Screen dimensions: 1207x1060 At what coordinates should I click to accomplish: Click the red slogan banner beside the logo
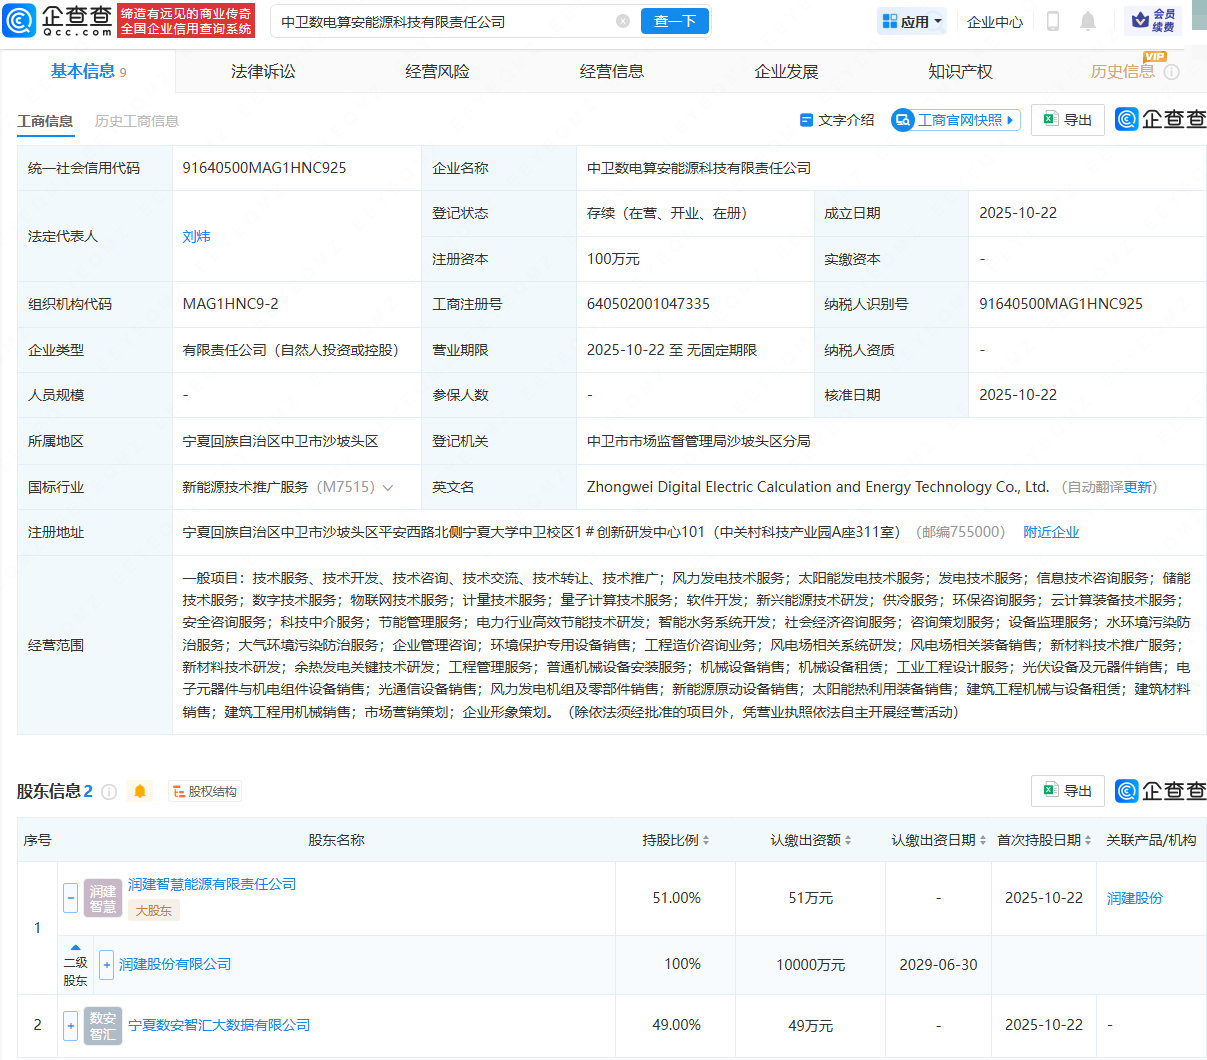pyautogui.click(x=186, y=21)
